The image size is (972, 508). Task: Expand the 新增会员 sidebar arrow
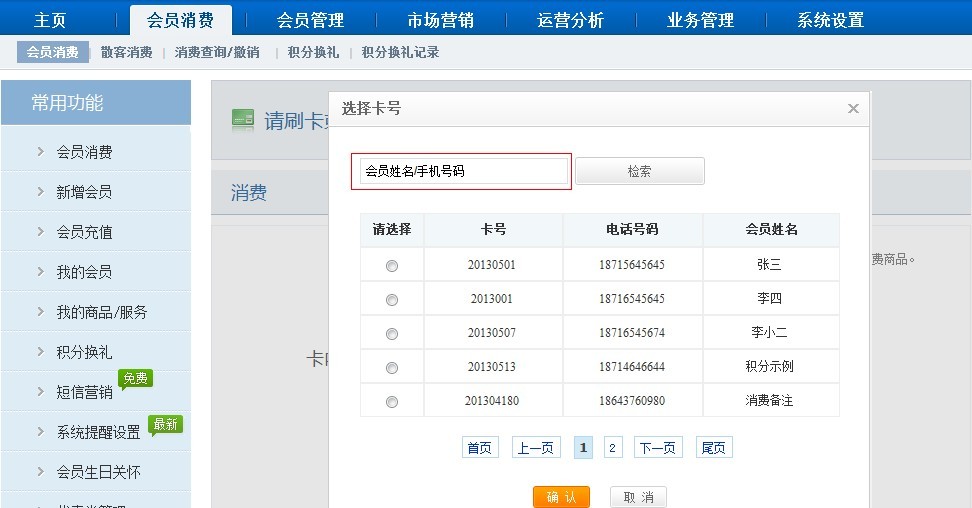(40, 192)
